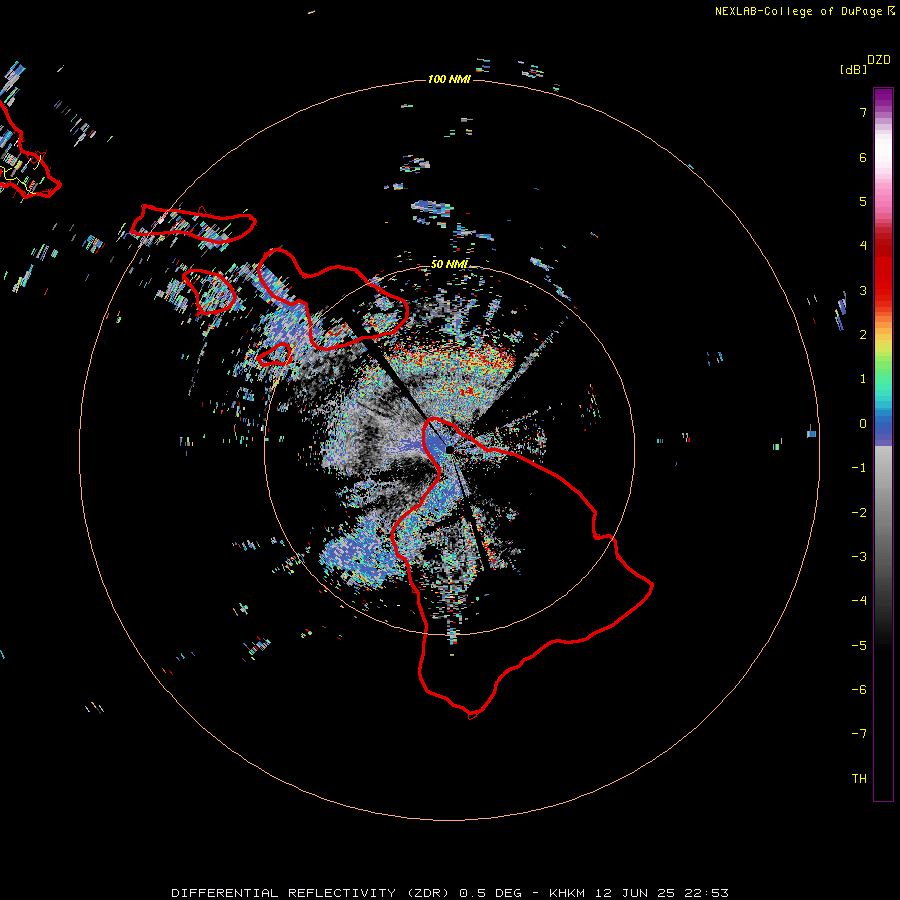Click the NEXLAB-College of DuPage watermark text
The height and width of the screenshot is (900, 900).
point(804,11)
